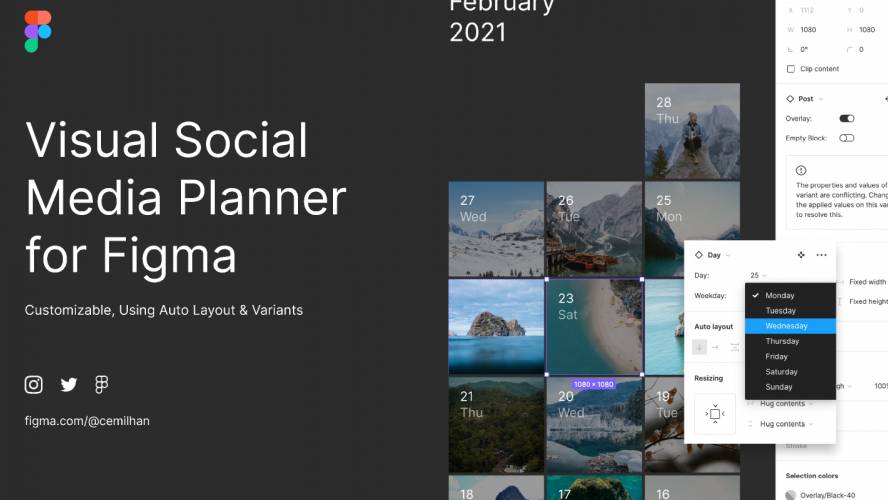Expand the Post component dropdown chevron

[x=821, y=99]
